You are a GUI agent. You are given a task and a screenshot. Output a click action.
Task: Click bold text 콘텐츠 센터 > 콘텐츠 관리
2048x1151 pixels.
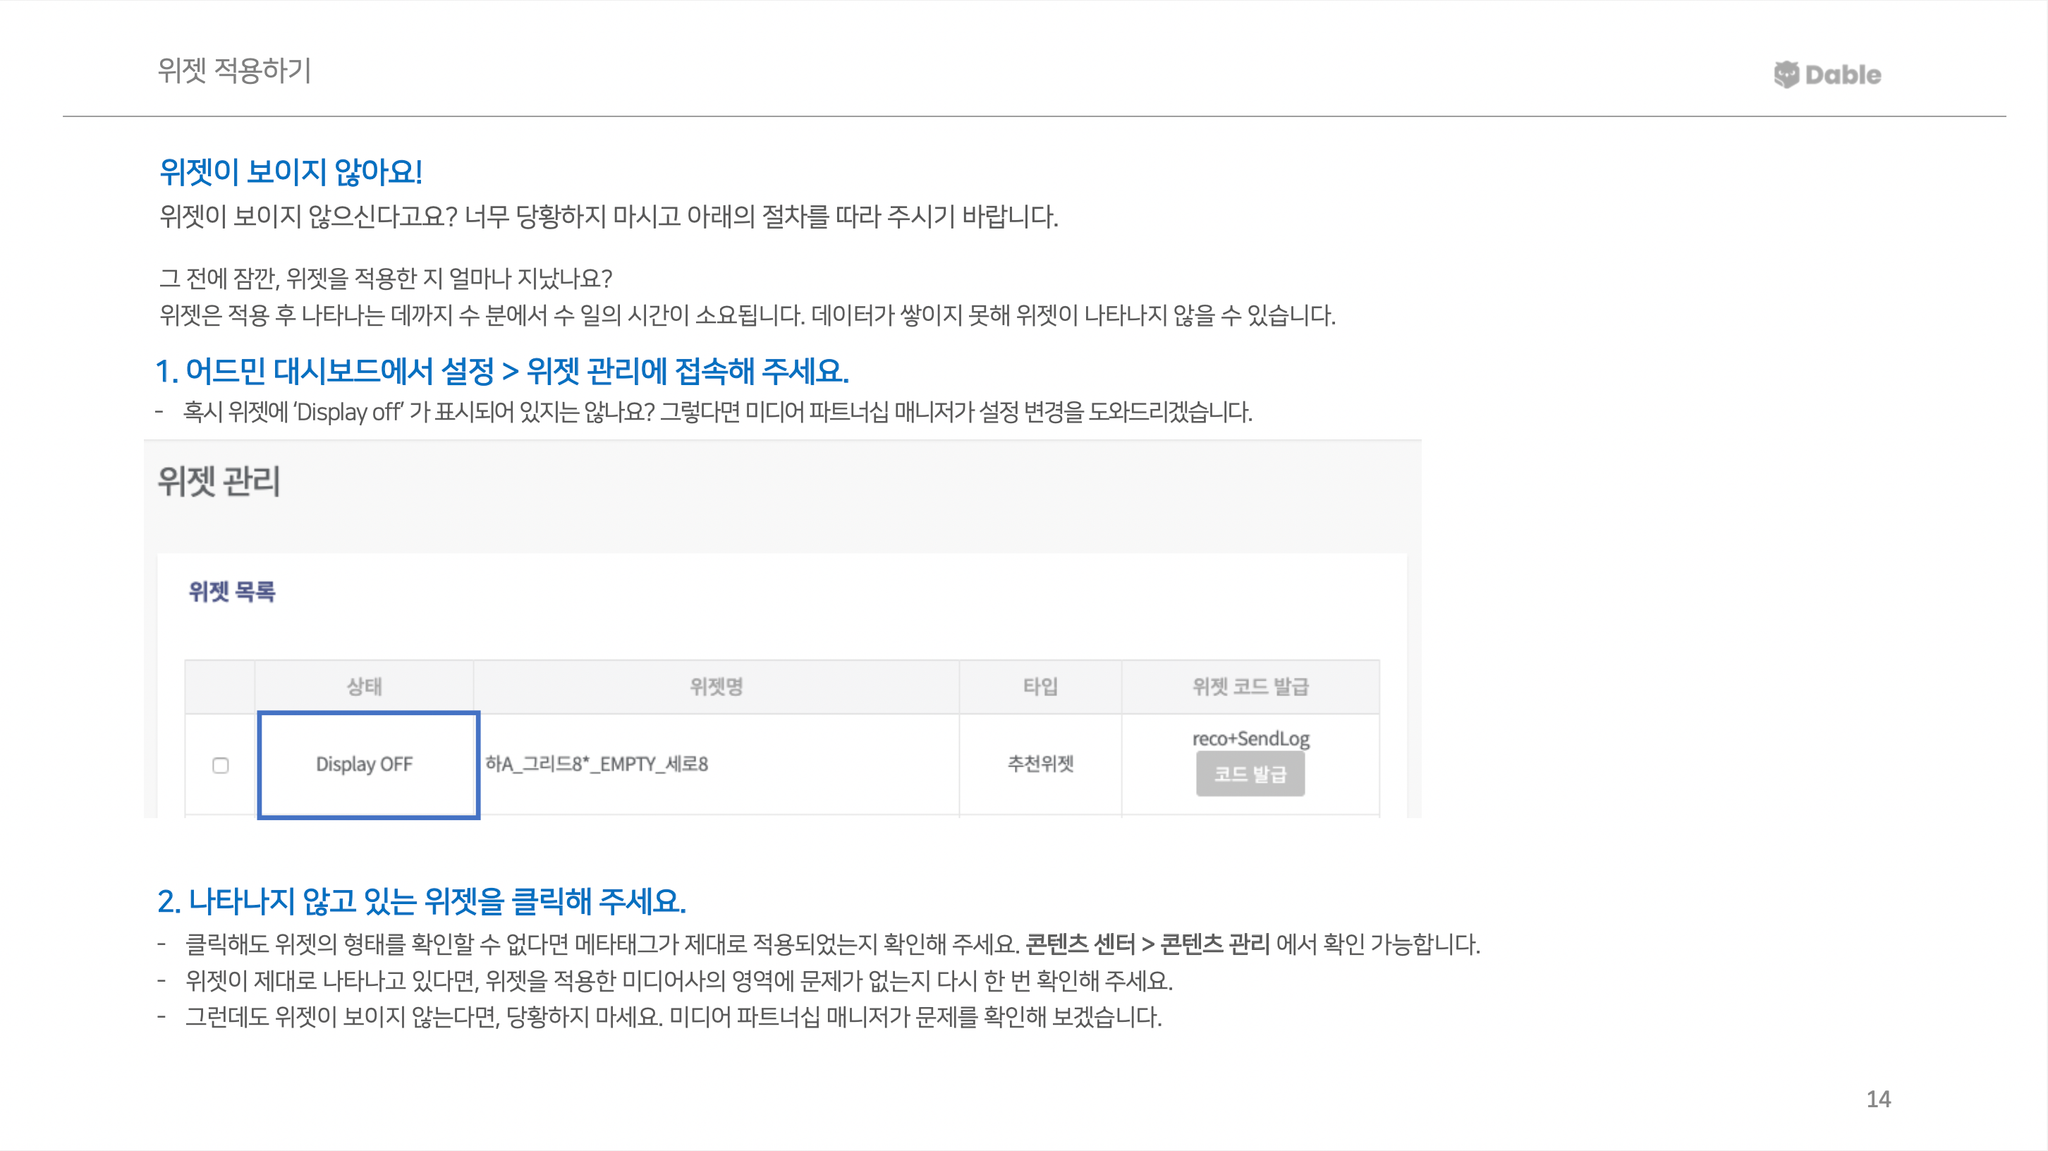point(1148,944)
